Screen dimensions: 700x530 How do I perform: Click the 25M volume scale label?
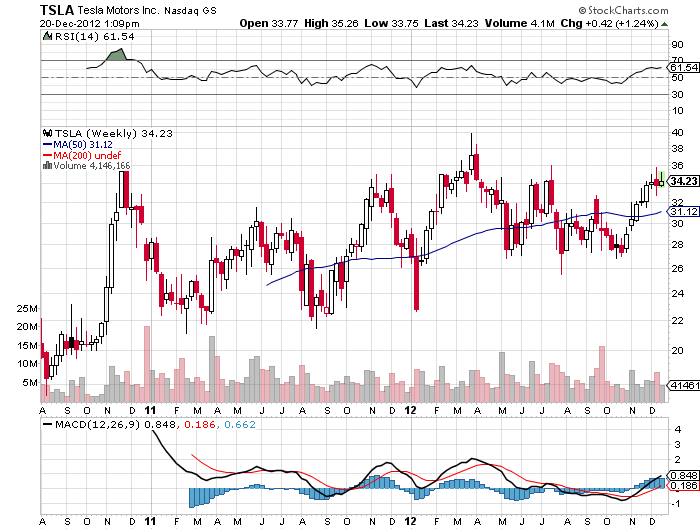pyautogui.click(x=27, y=309)
